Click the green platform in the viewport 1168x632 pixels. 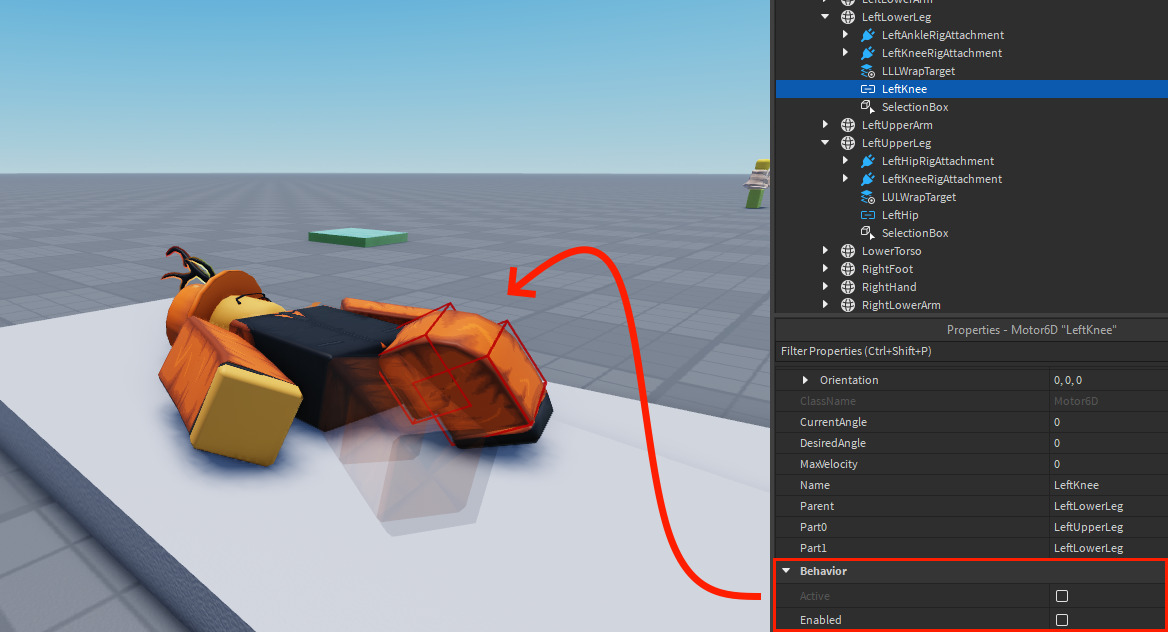click(x=358, y=237)
